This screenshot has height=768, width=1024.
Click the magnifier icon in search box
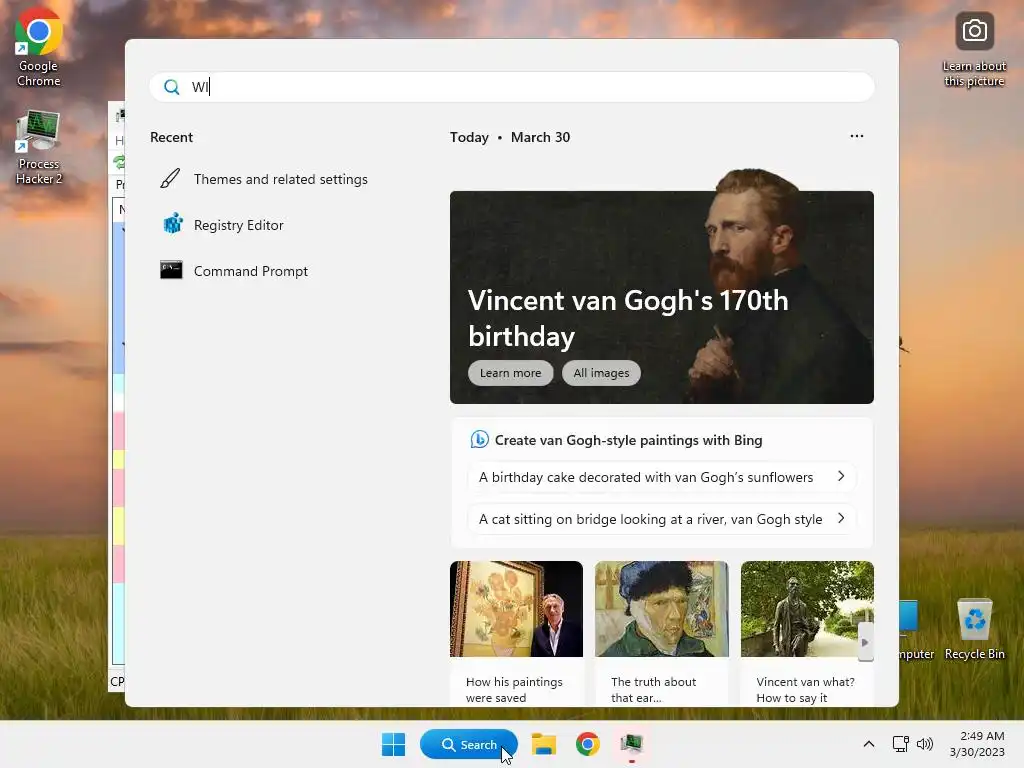tap(172, 87)
